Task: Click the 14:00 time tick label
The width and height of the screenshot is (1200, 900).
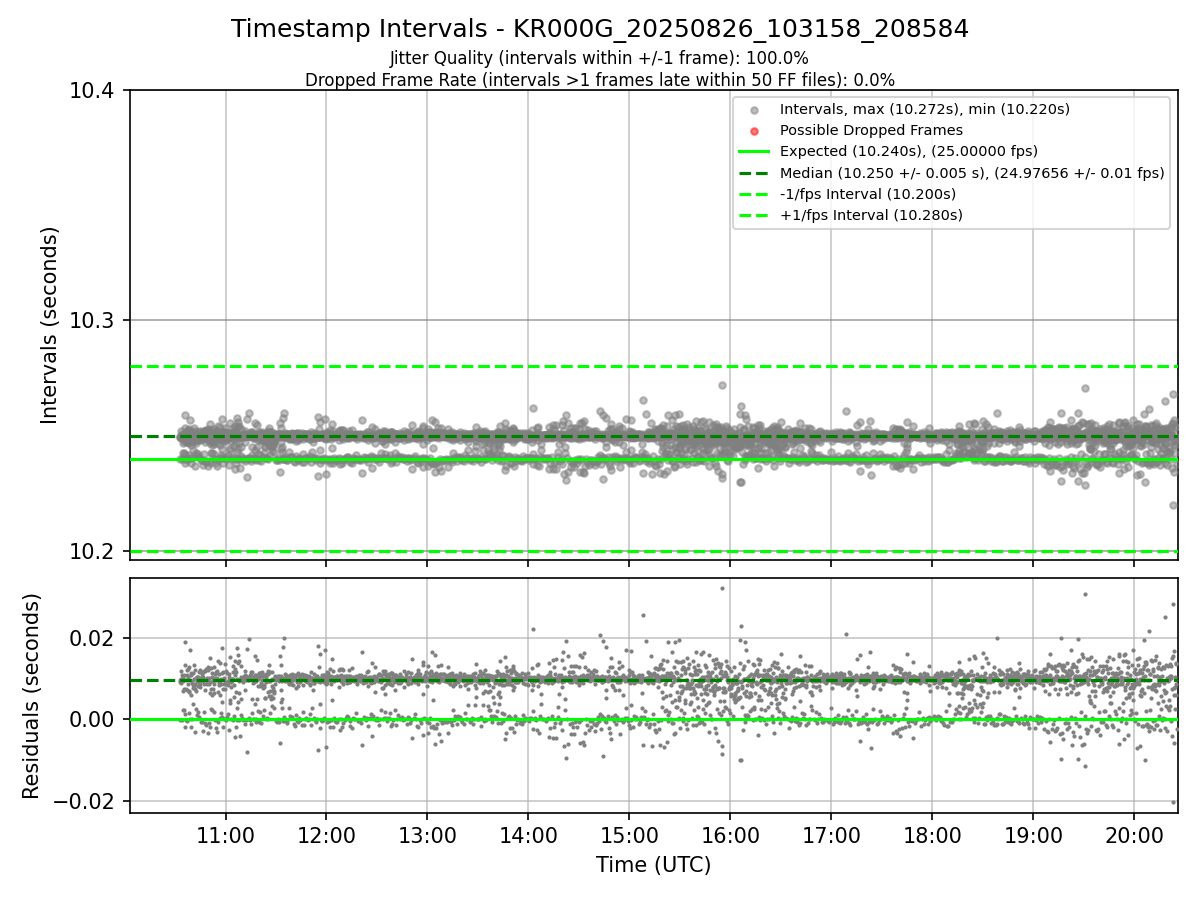Action: (528, 835)
